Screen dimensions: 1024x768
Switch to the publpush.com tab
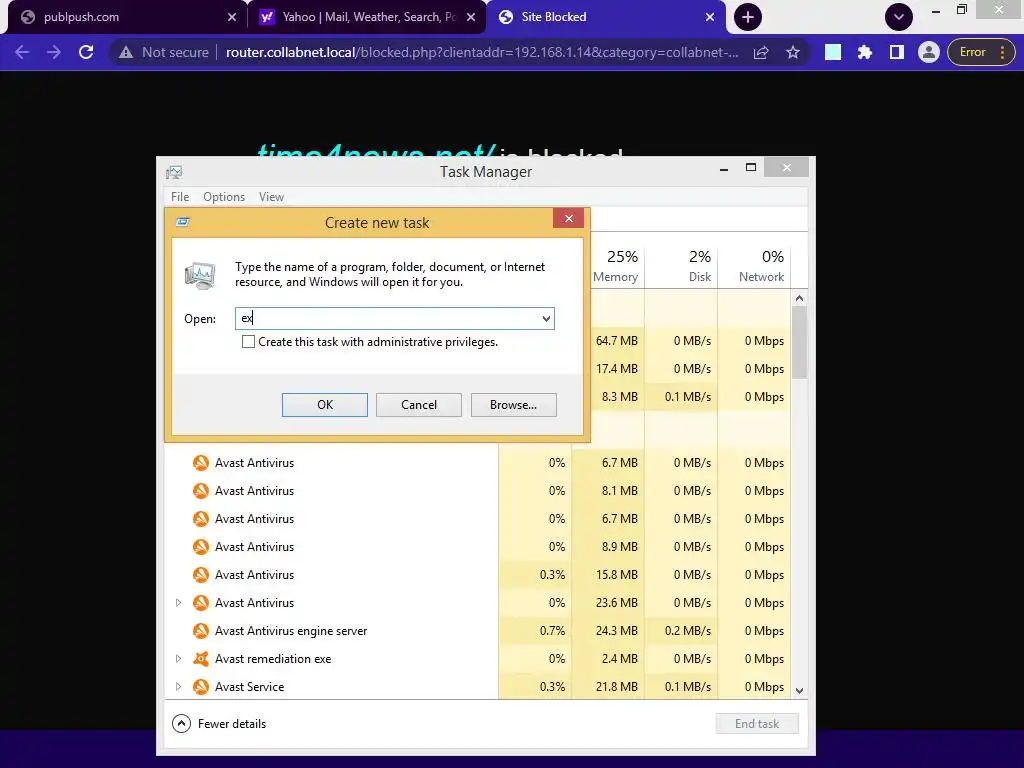coord(124,17)
